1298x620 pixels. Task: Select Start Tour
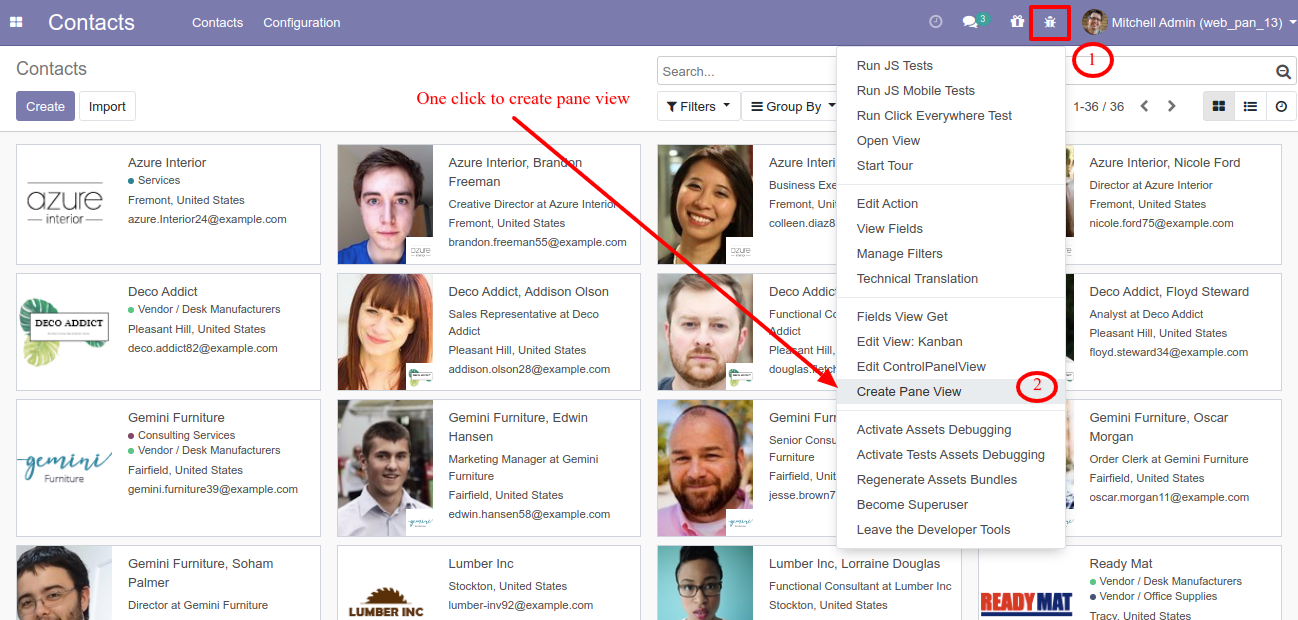coord(885,166)
